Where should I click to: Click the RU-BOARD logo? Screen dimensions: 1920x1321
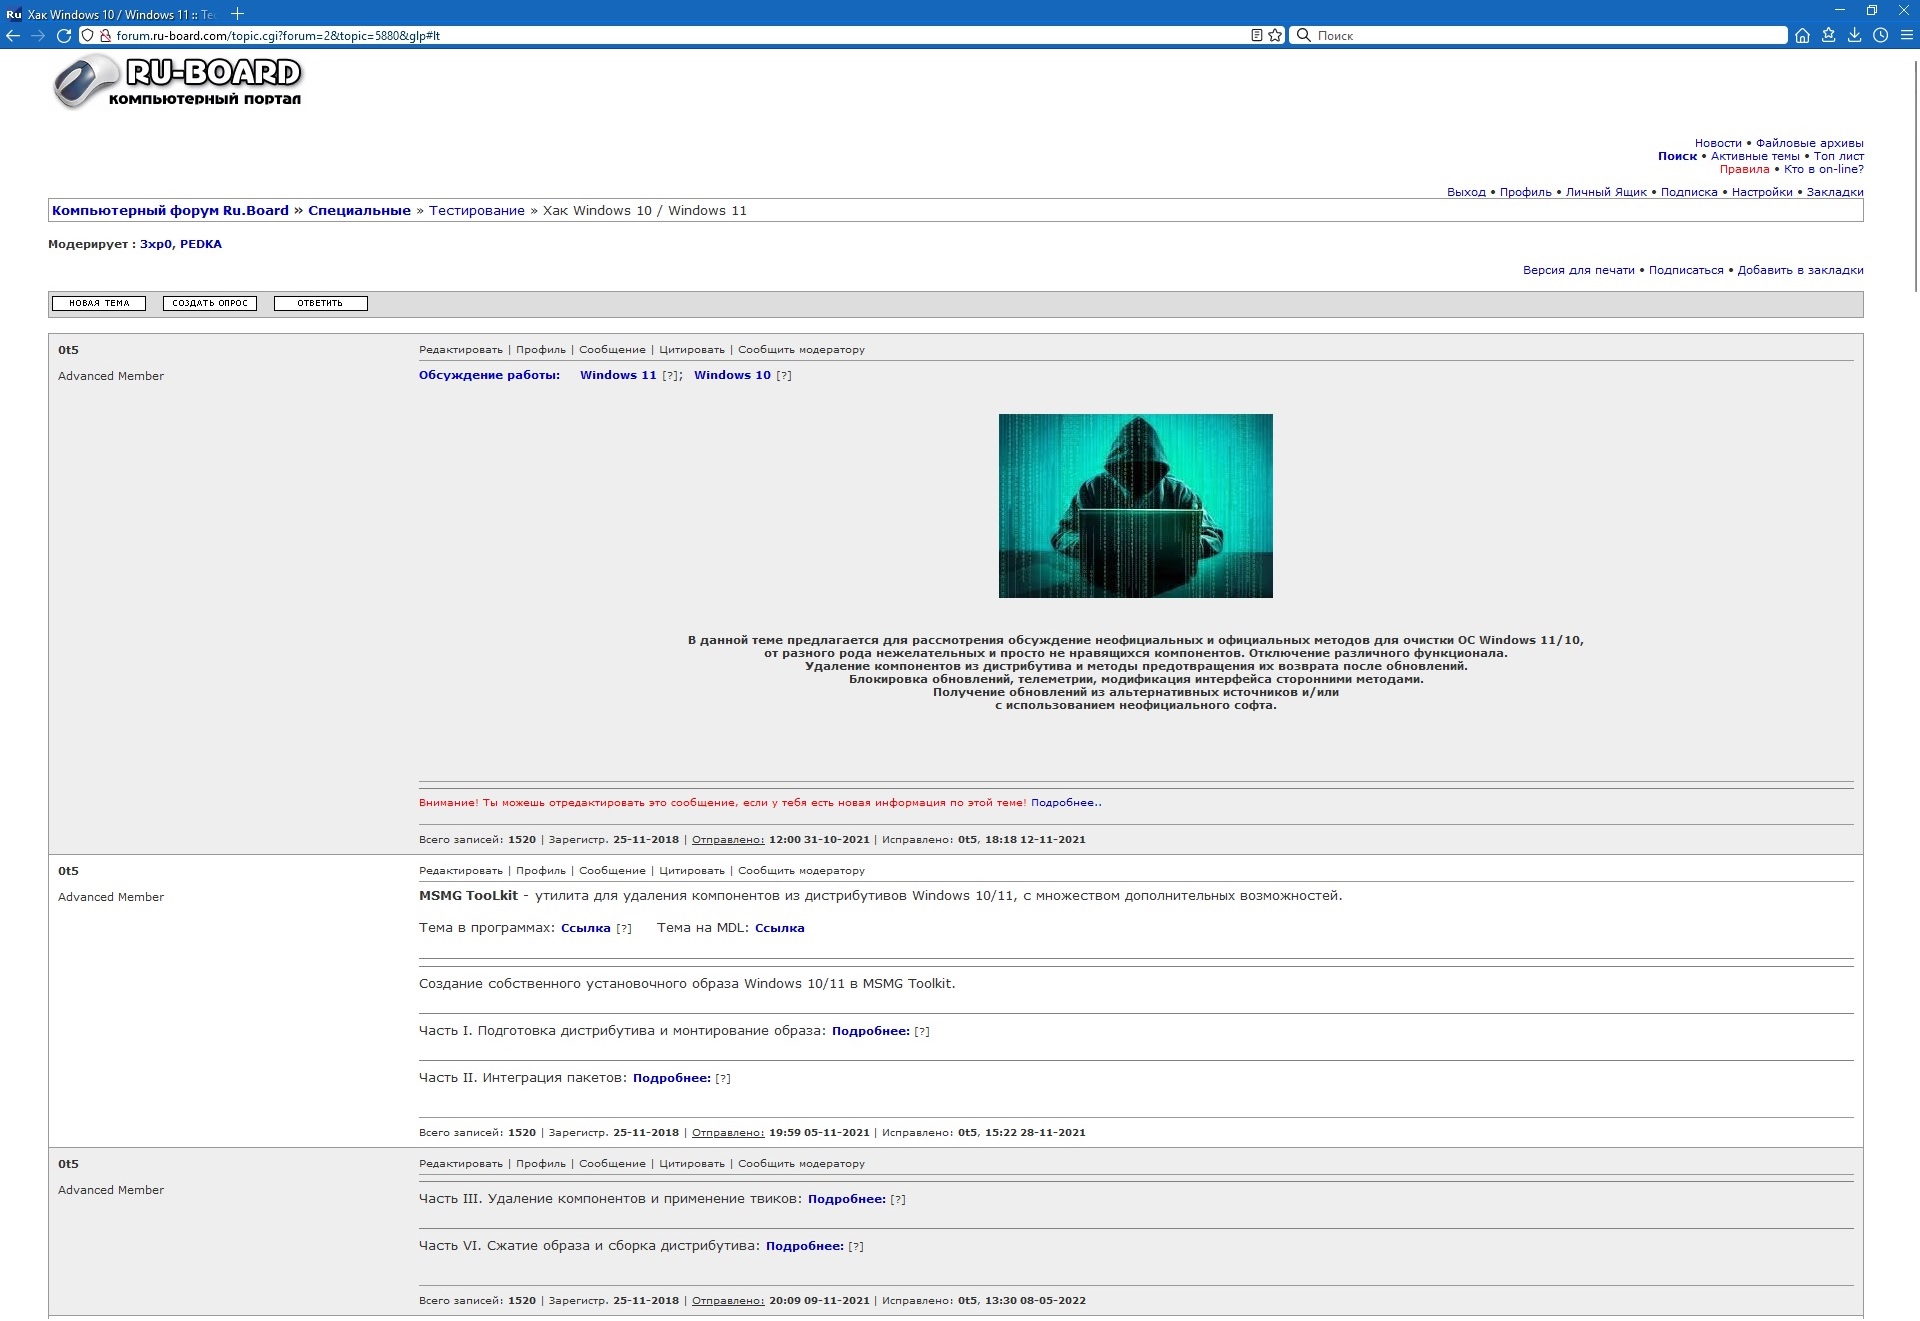coord(177,82)
